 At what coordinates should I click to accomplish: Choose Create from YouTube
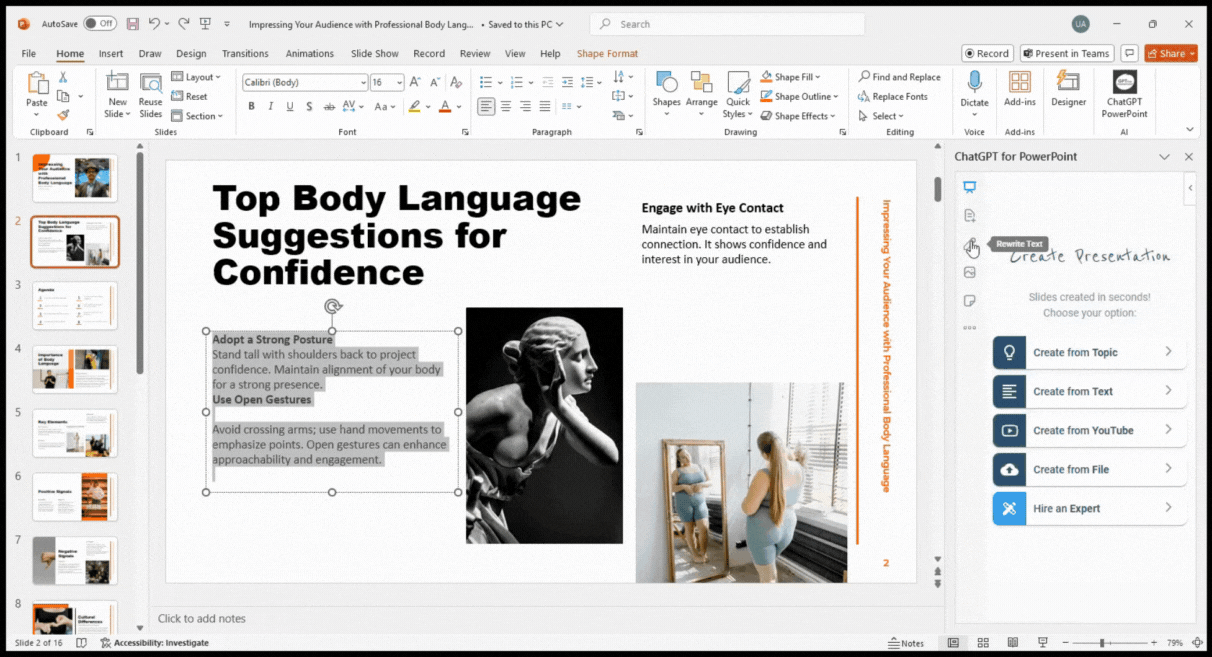click(x=1090, y=430)
